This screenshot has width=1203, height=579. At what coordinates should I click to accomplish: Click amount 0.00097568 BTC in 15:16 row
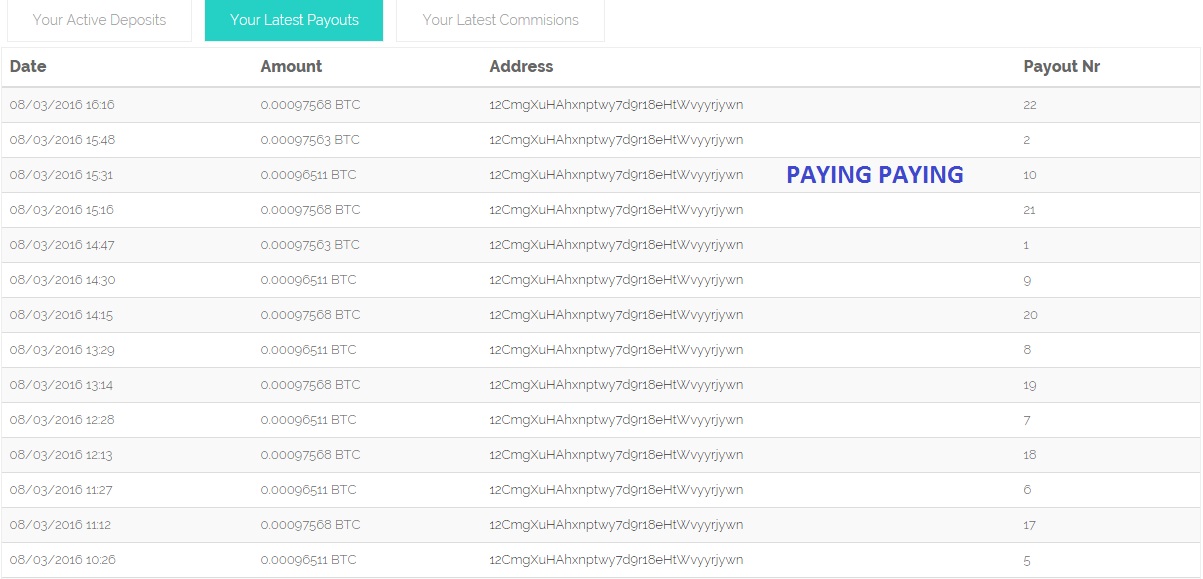310,210
